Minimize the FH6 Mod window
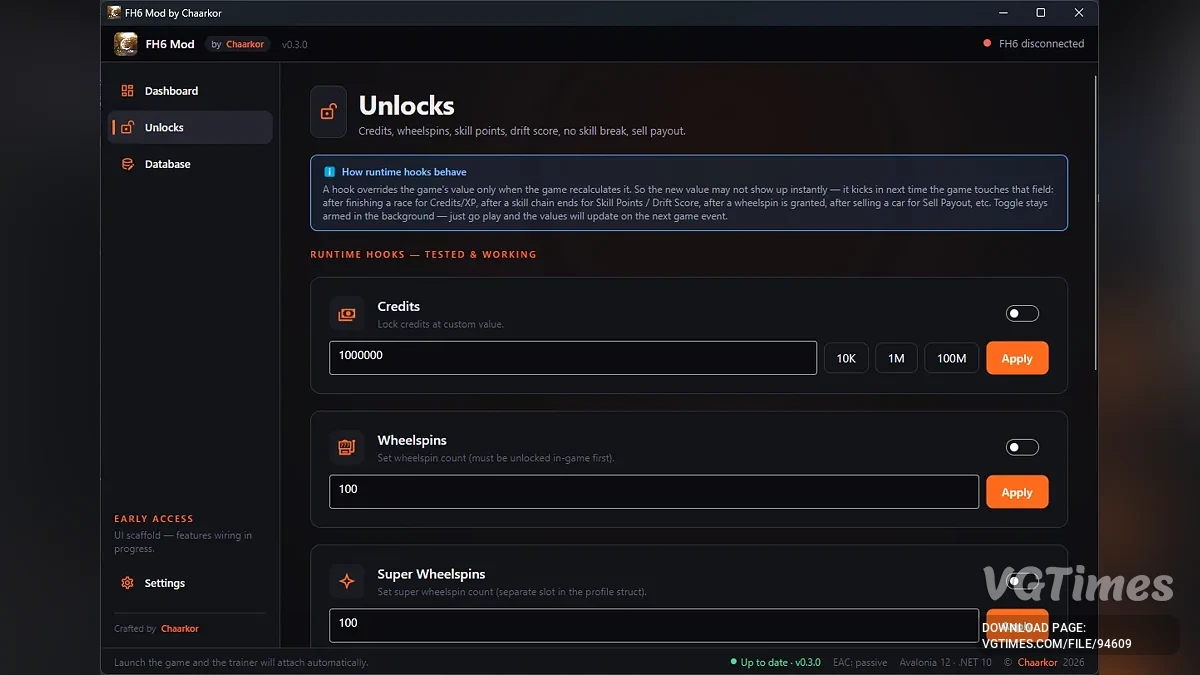Screen dimensions: 1200x675 pos(1003,13)
